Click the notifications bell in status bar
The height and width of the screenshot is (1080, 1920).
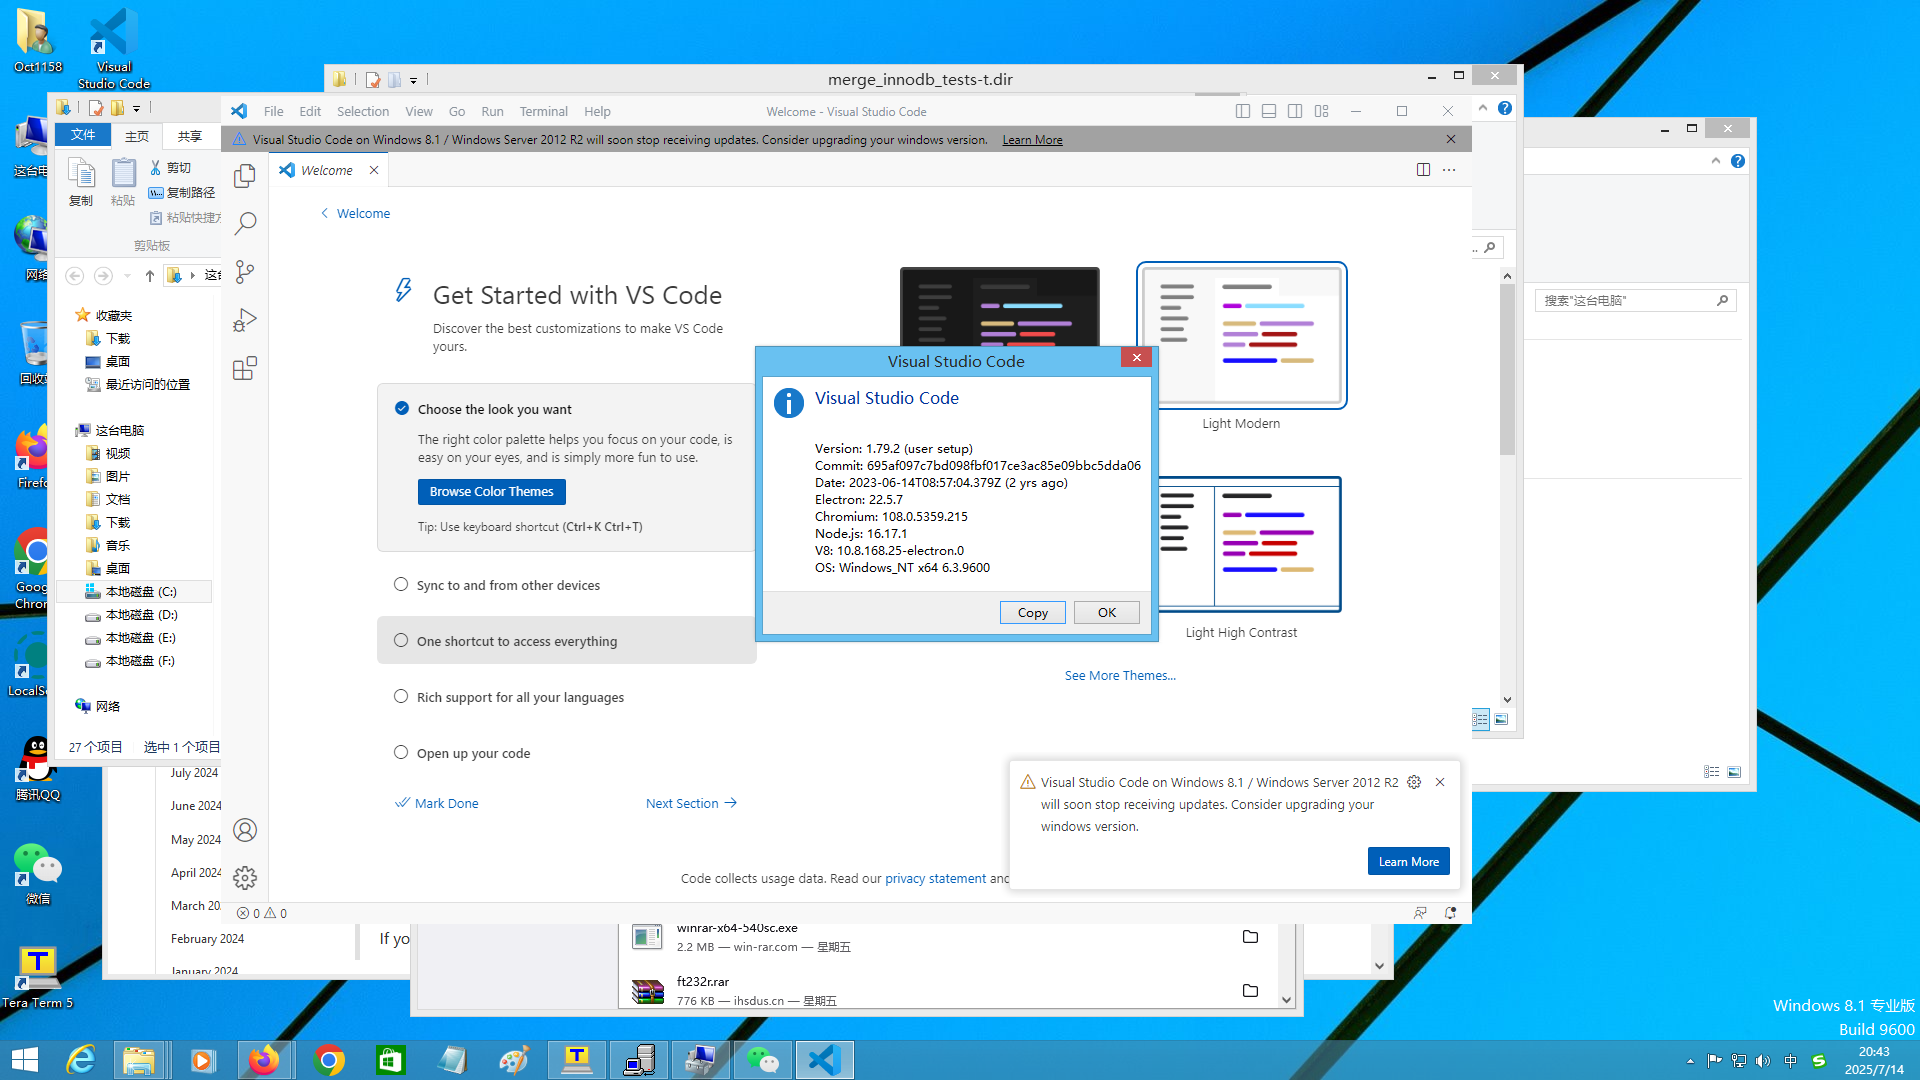coord(1450,913)
